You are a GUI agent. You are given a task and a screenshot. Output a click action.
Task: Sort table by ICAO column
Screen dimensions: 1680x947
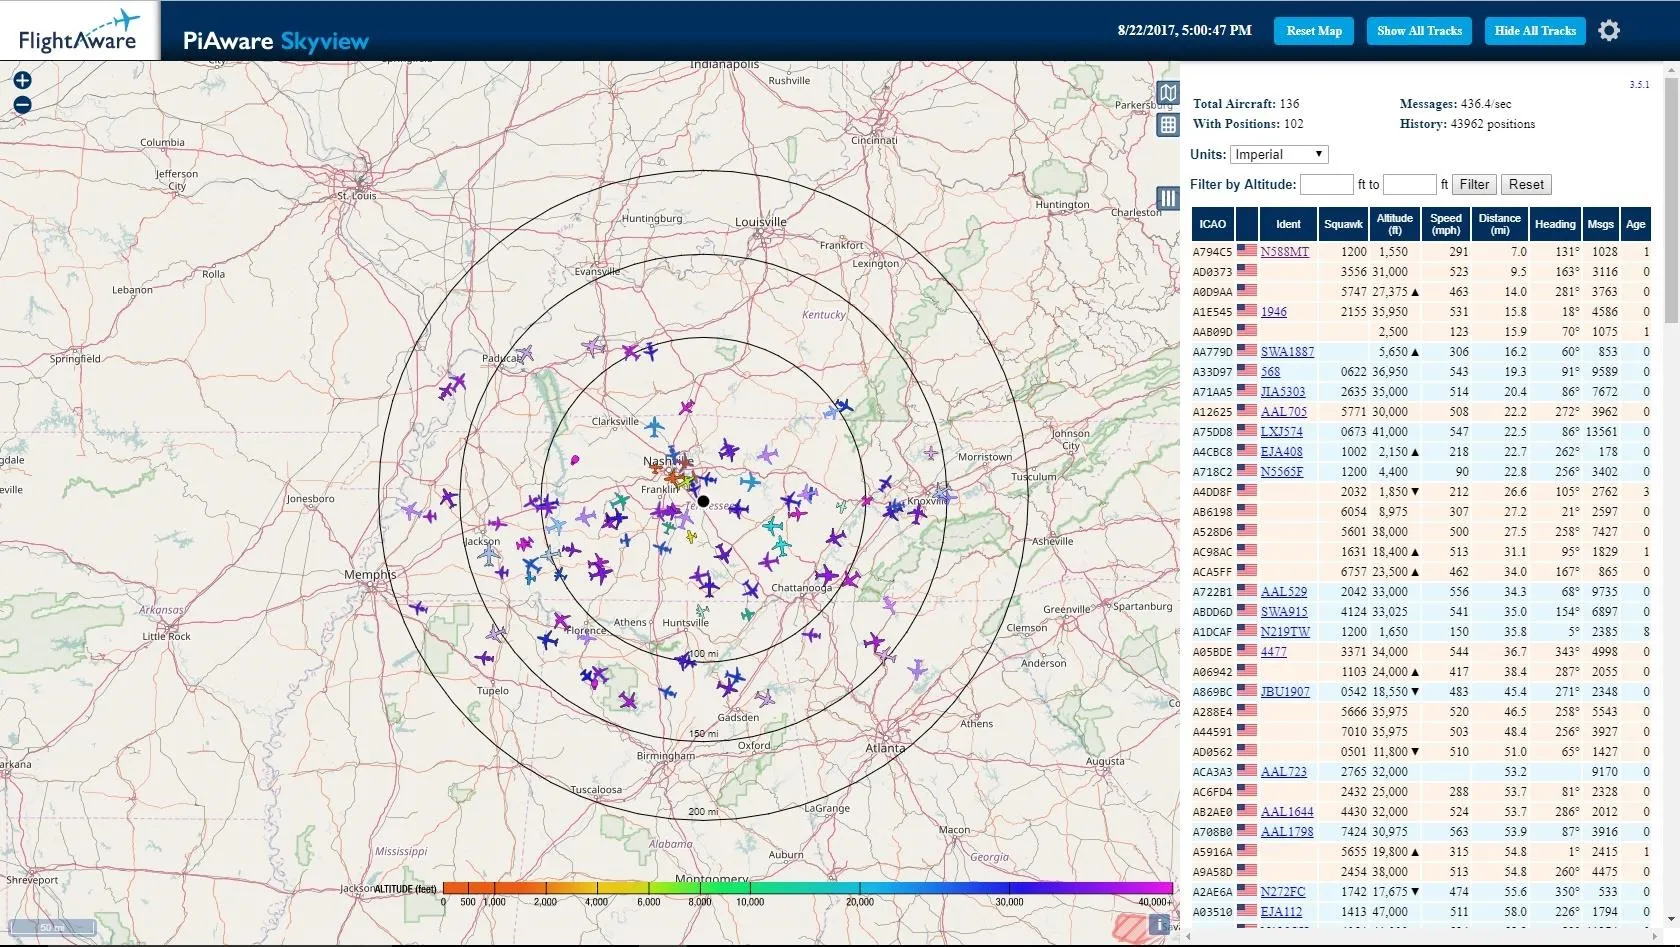coord(1212,224)
